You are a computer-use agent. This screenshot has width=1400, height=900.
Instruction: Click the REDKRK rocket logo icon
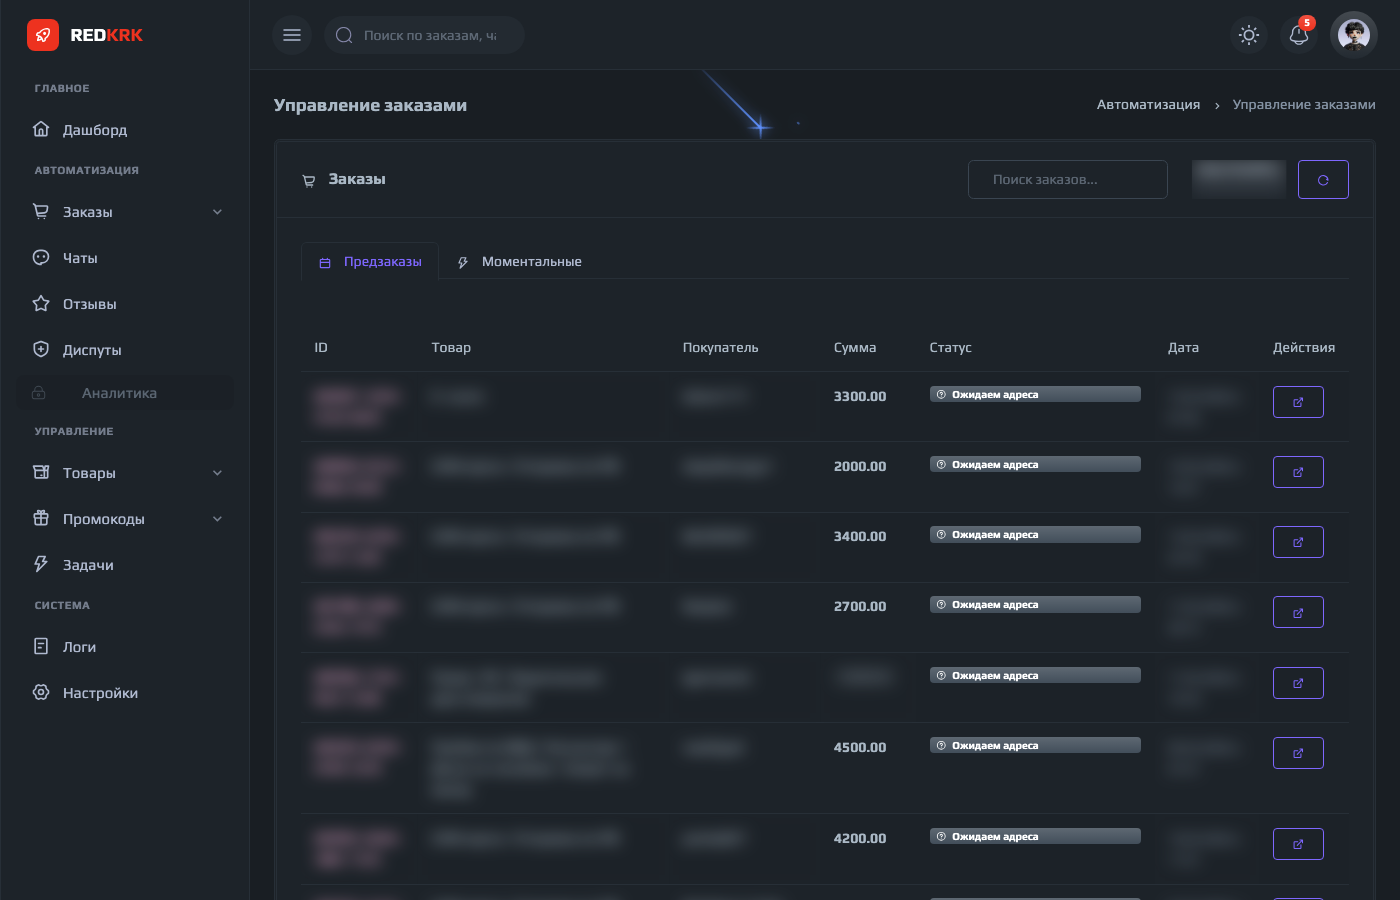(x=42, y=35)
